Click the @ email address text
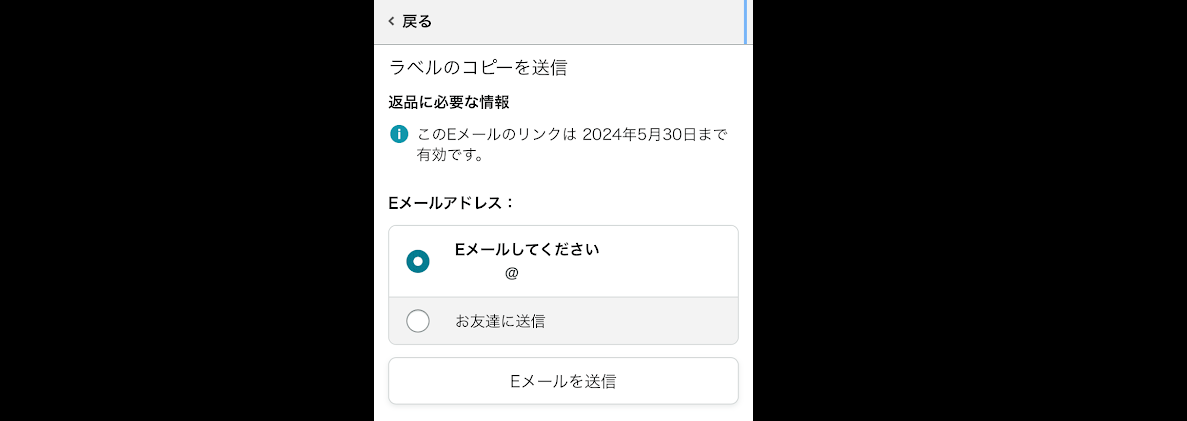This screenshot has height=421, width=1187. coord(512,273)
